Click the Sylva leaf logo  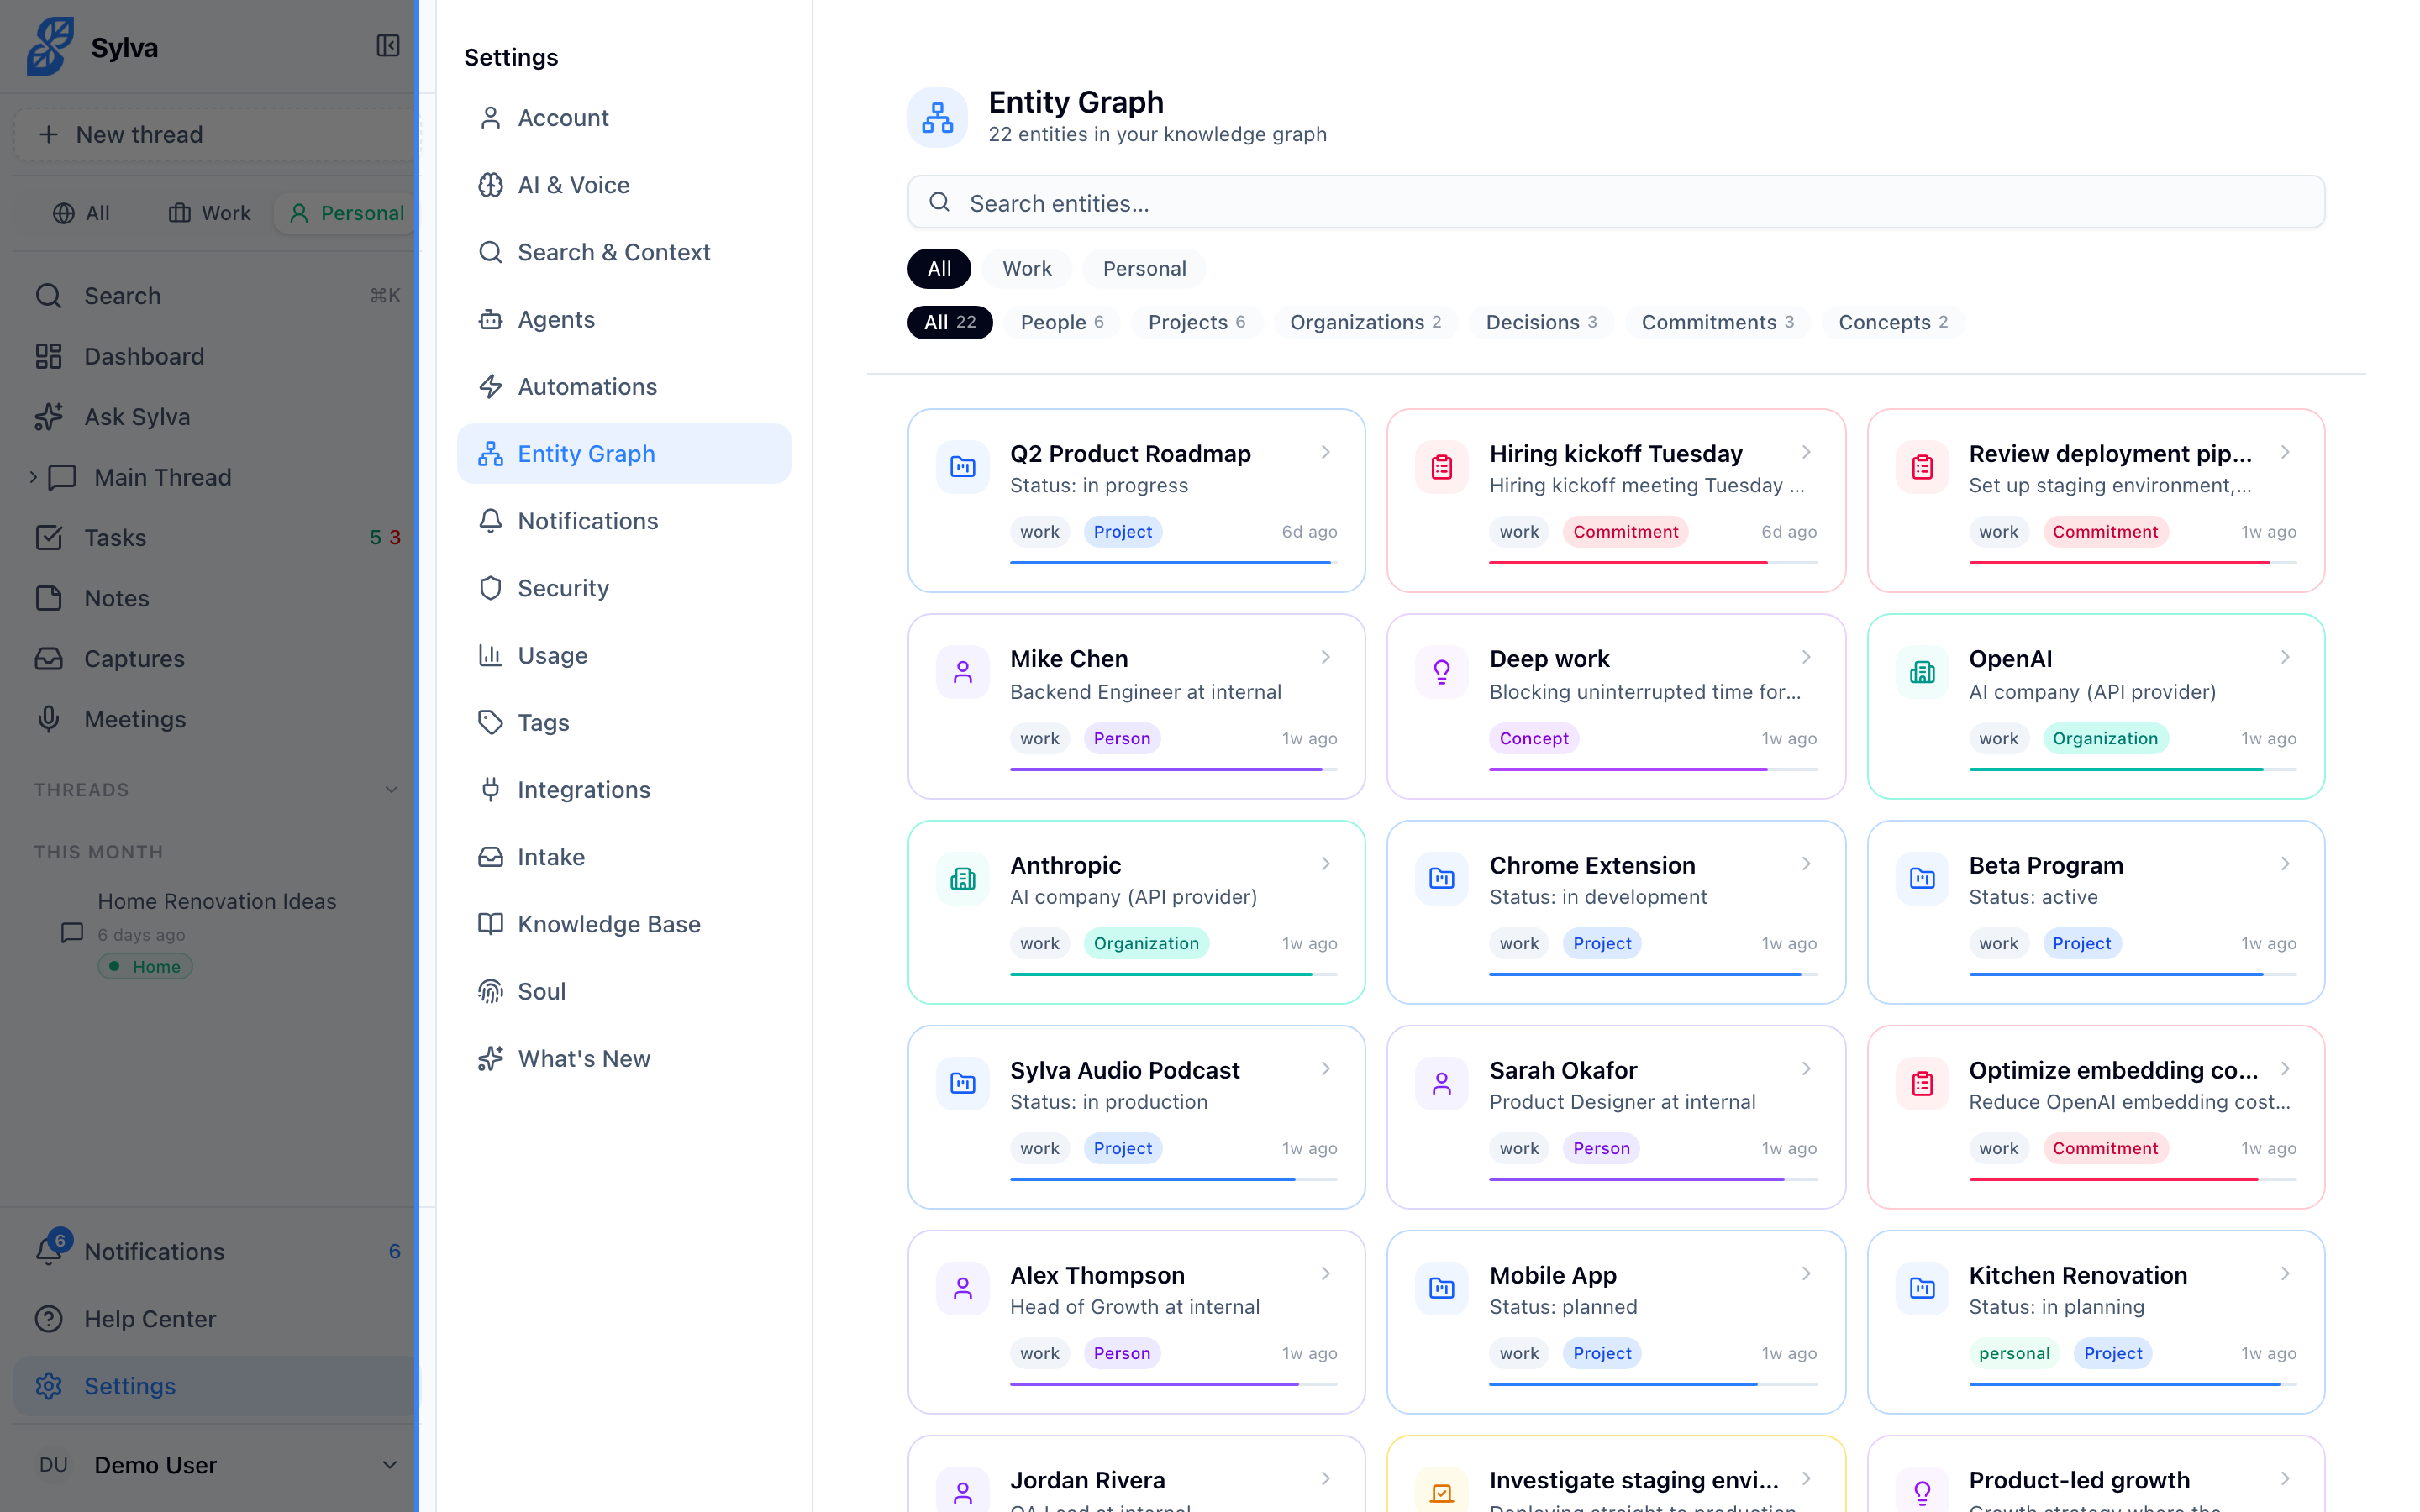coord(50,46)
